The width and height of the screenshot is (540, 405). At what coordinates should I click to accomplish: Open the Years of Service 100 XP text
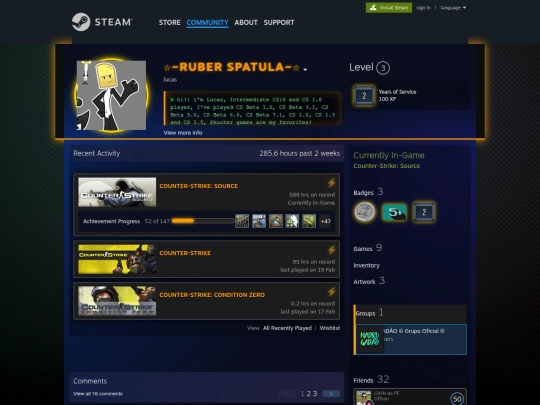coord(397,95)
